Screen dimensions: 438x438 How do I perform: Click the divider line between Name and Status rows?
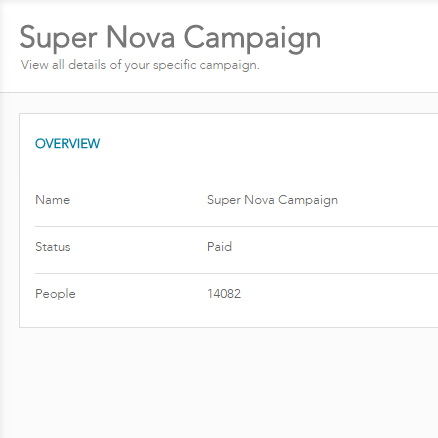point(236,226)
